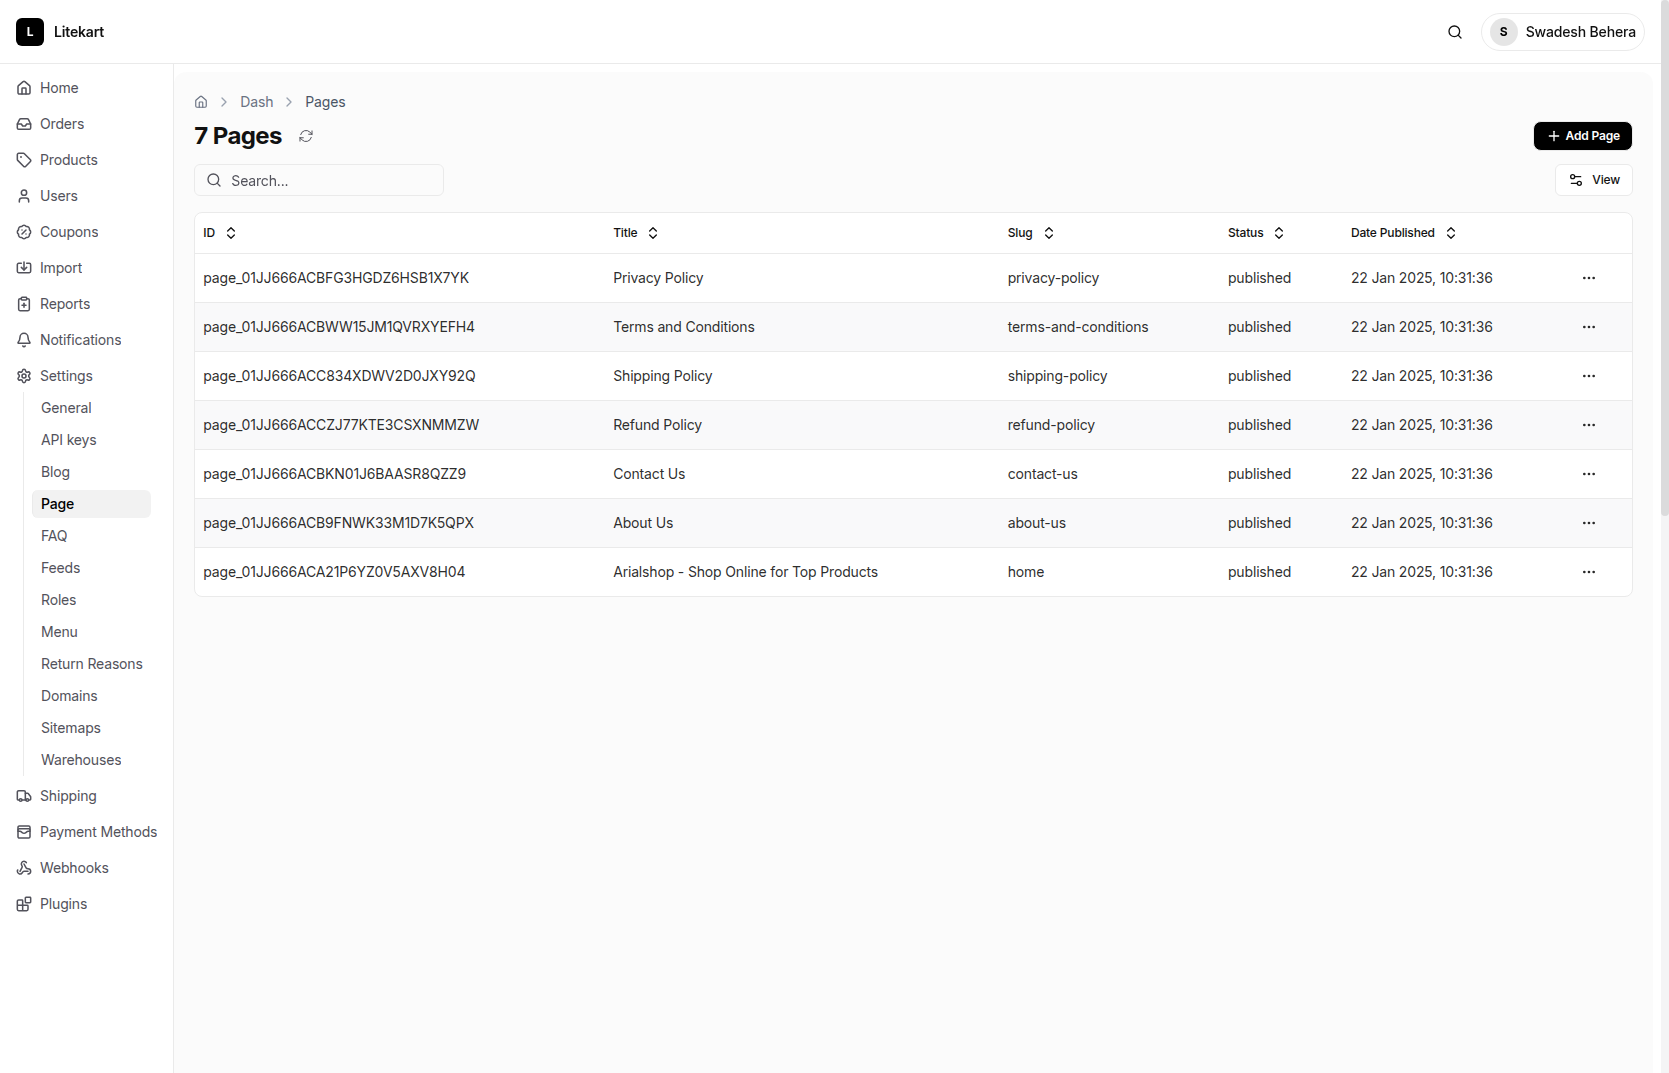Click the About Us title cell
1669x1073 pixels.
coord(643,523)
